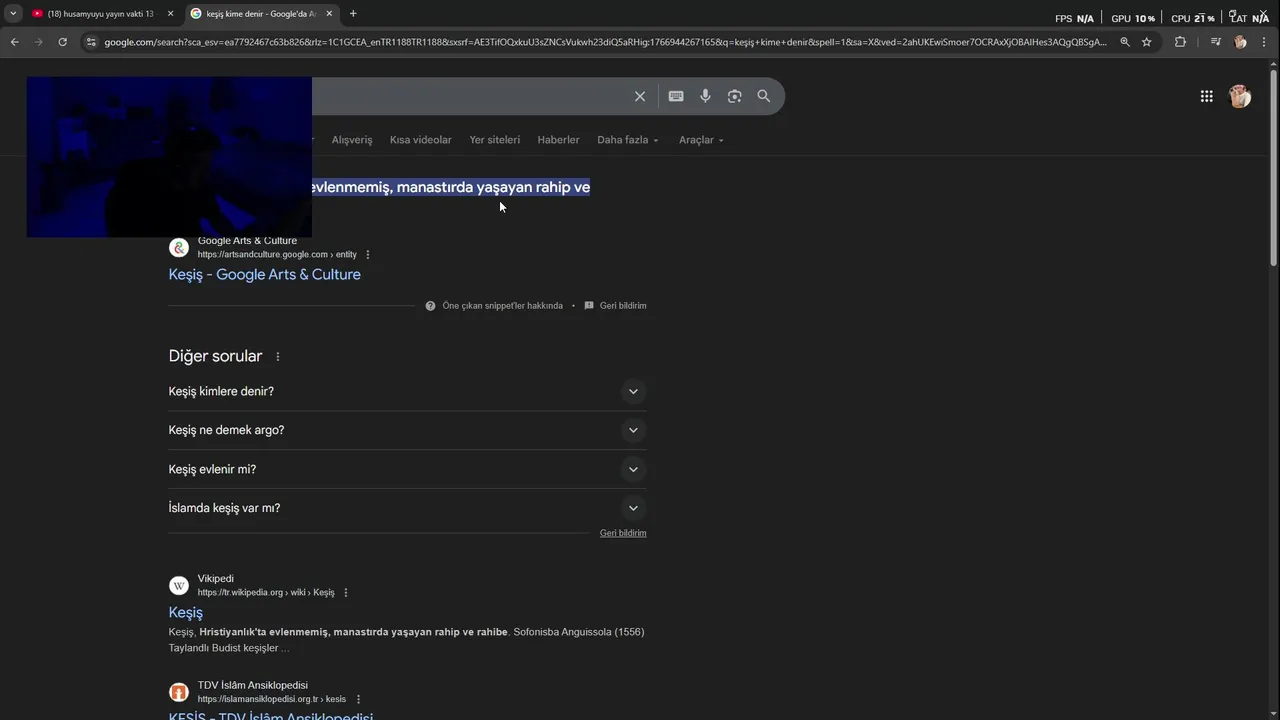The height and width of the screenshot is (720, 1280).
Task: Open more options for Google Arts & Culture result
Action: [x=368, y=254]
